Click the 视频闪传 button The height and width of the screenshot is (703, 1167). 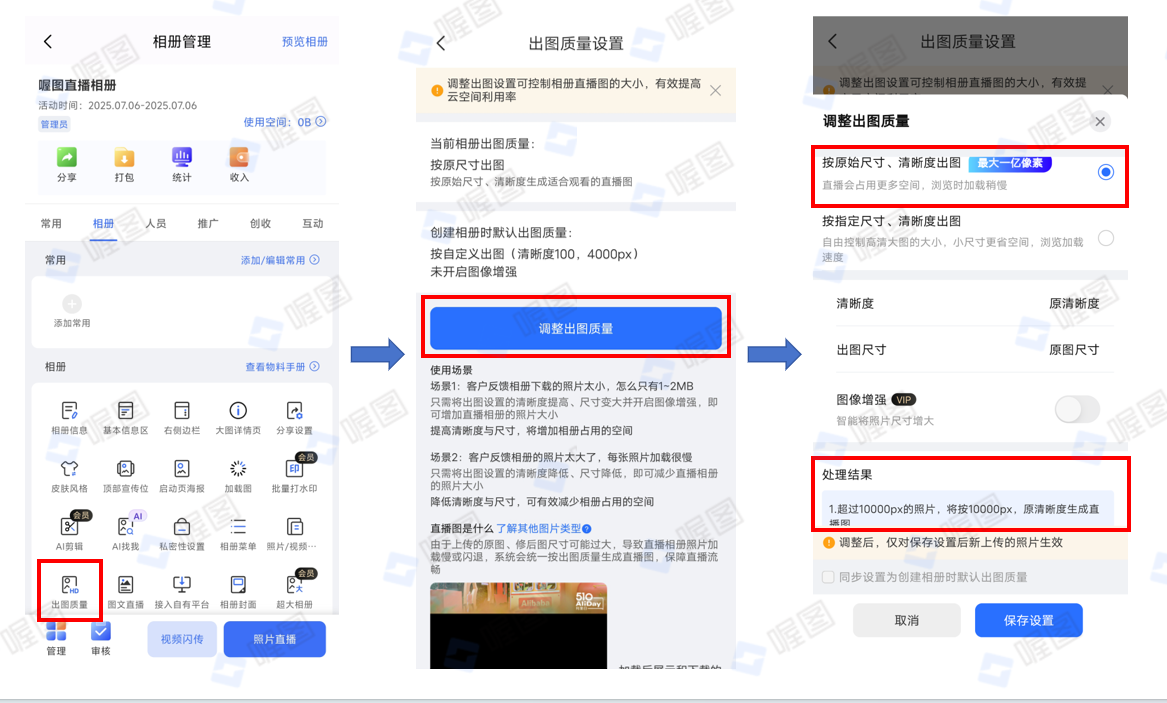click(182, 639)
